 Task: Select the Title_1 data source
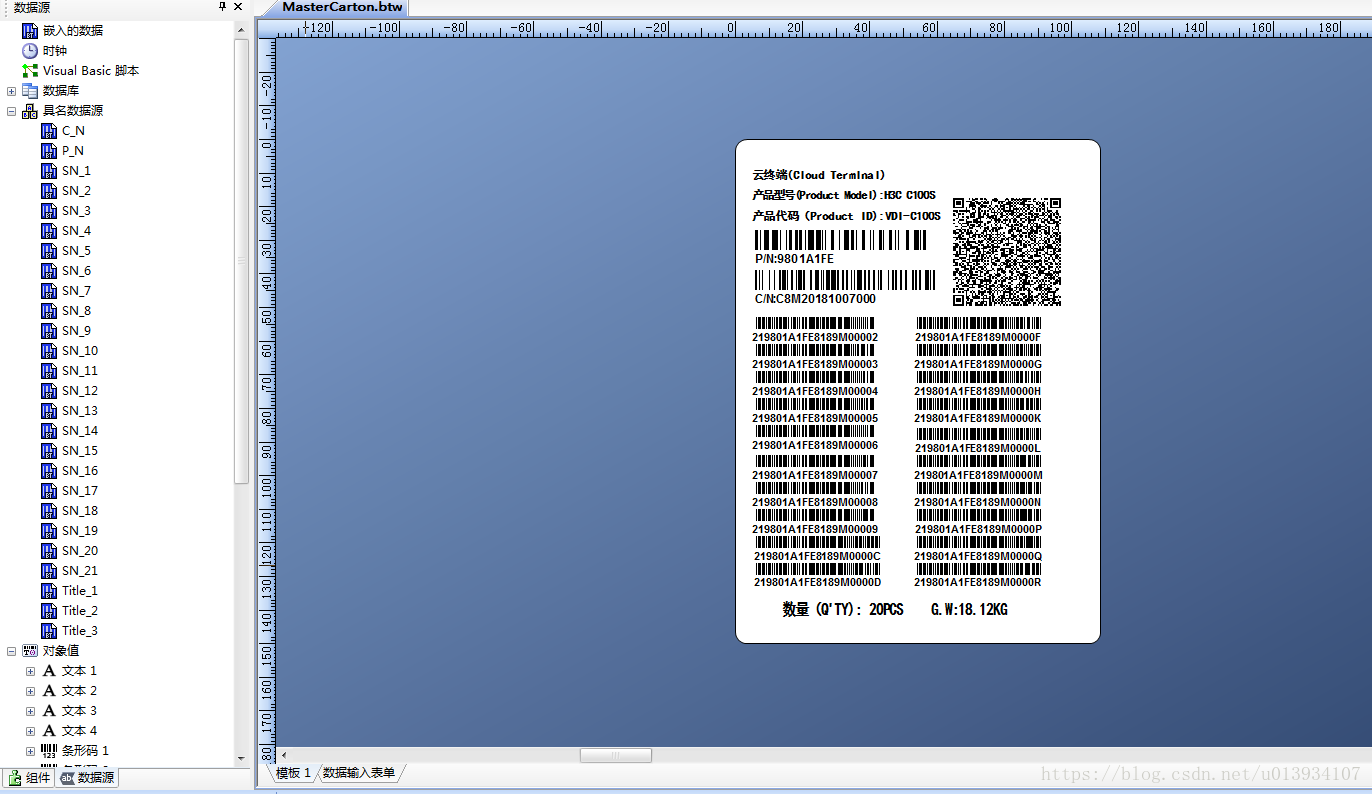pos(80,591)
